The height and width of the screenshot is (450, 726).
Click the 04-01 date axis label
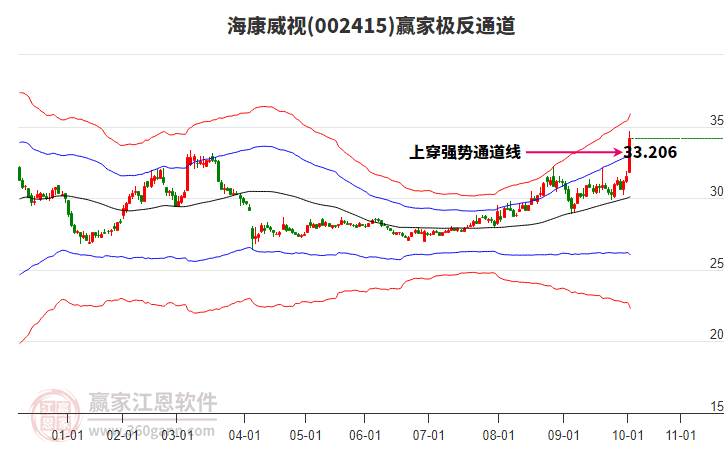(244, 435)
